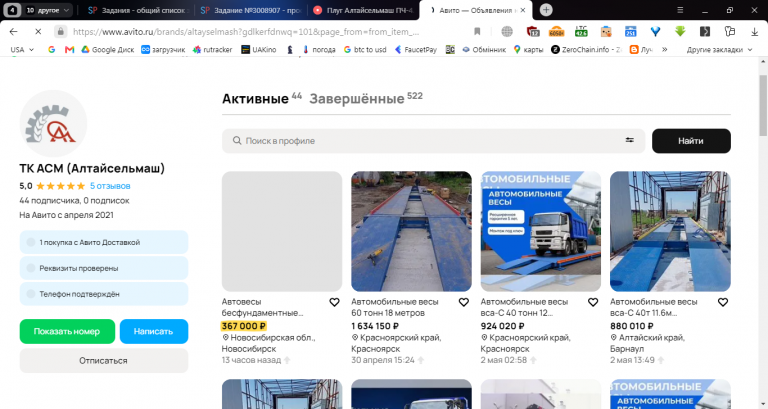This screenshot has width=768, height=409.
Task: Close the Avito tab
Action: 523,10
